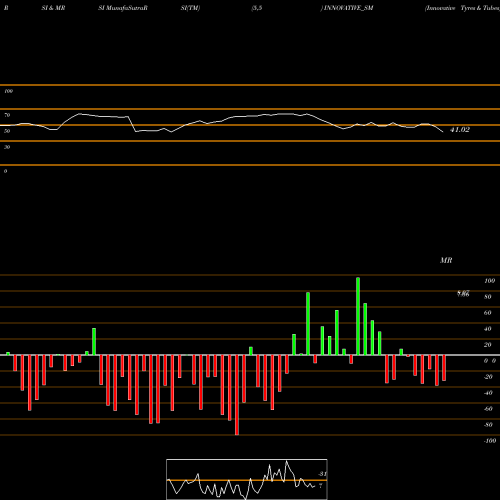
Task: Open the mini line chart thumbnail
Action: click(247, 479)
